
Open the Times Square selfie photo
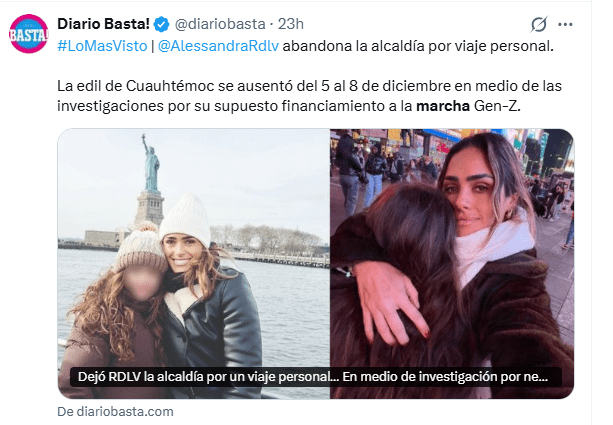(x=452, y=264)
